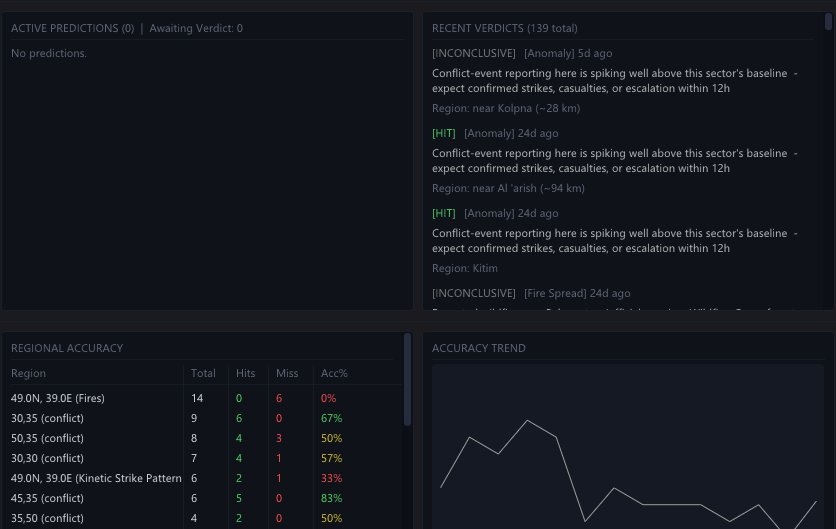
Task: Click the 67% accuracy value
Action: tap(331, 418)
